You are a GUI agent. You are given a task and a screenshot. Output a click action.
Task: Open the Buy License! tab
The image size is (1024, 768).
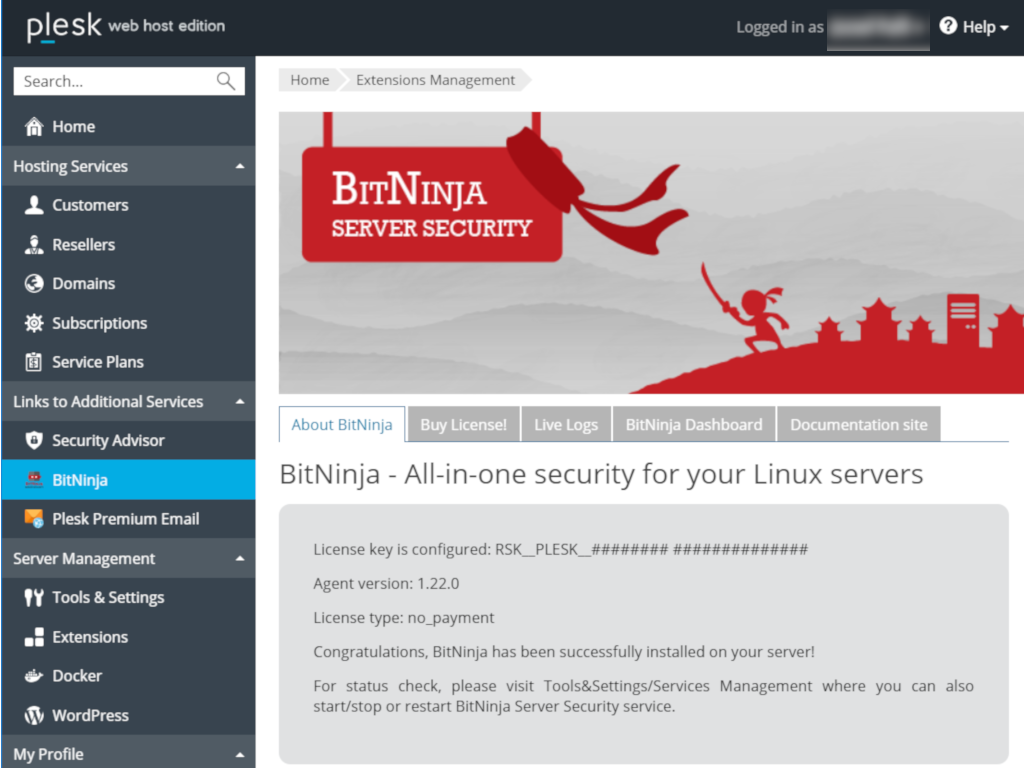click(x=463, y=425)
